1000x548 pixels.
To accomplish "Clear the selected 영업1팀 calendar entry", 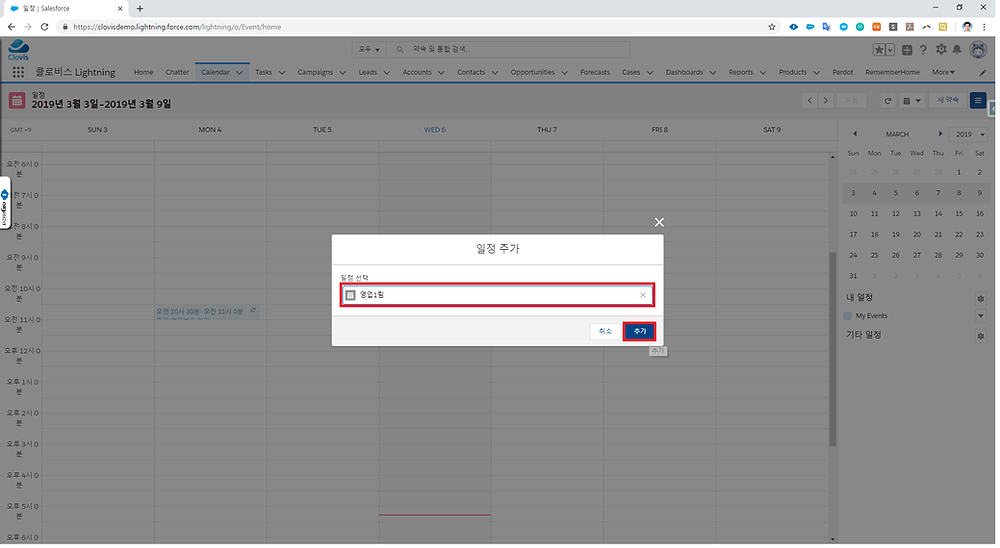I will (645, 296).
